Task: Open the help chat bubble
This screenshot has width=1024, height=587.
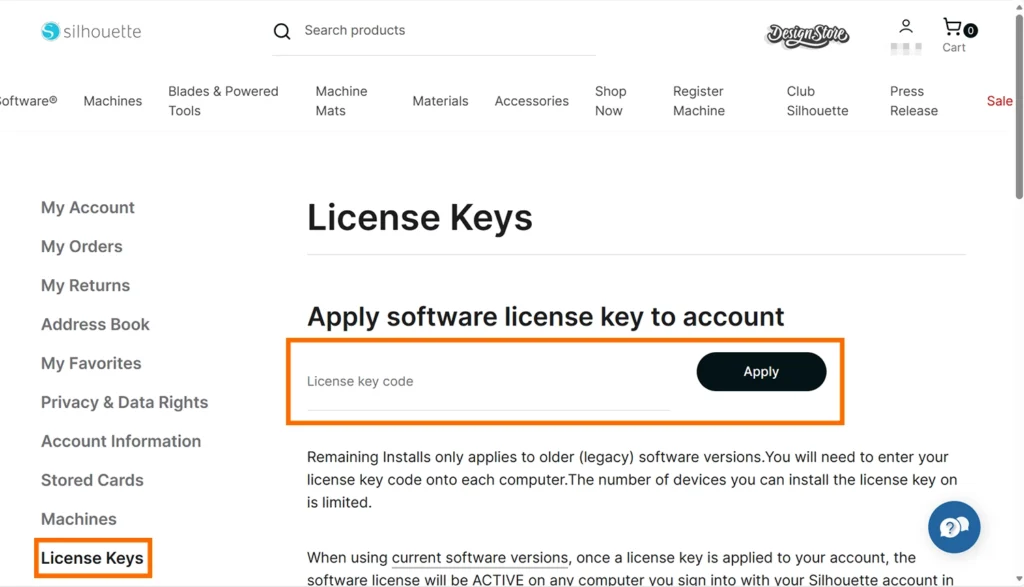Action: pos(954,527)
